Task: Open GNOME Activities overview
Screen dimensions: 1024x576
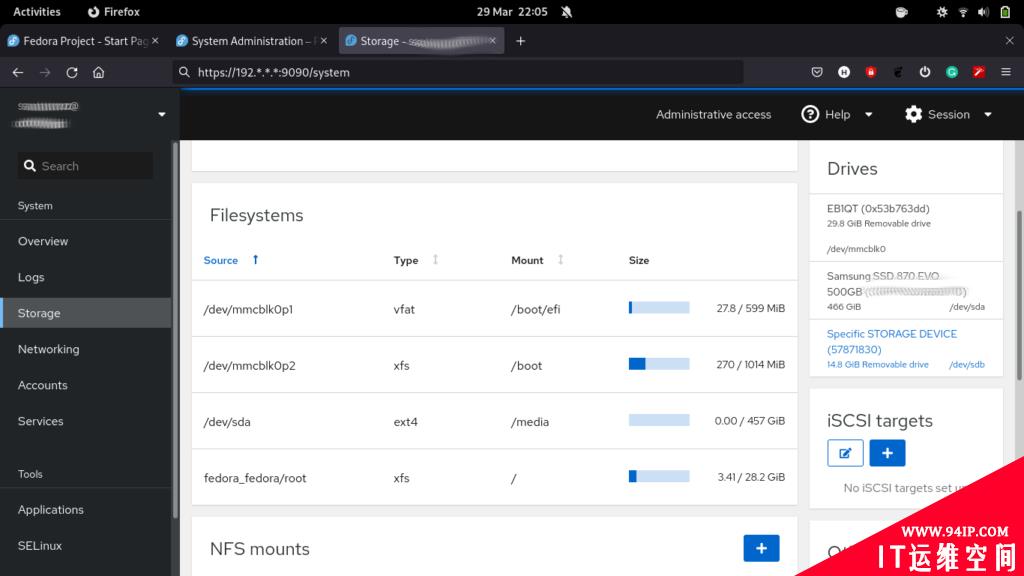Action: coord(37,12)
